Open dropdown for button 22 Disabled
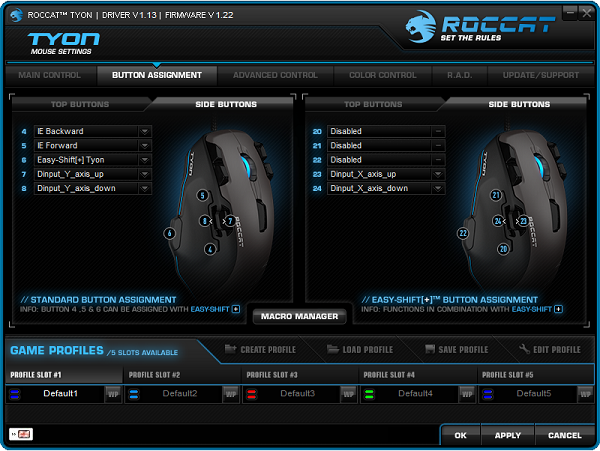Image resolution: width=600 pixels, height=451 pixels. click(438, 160)
